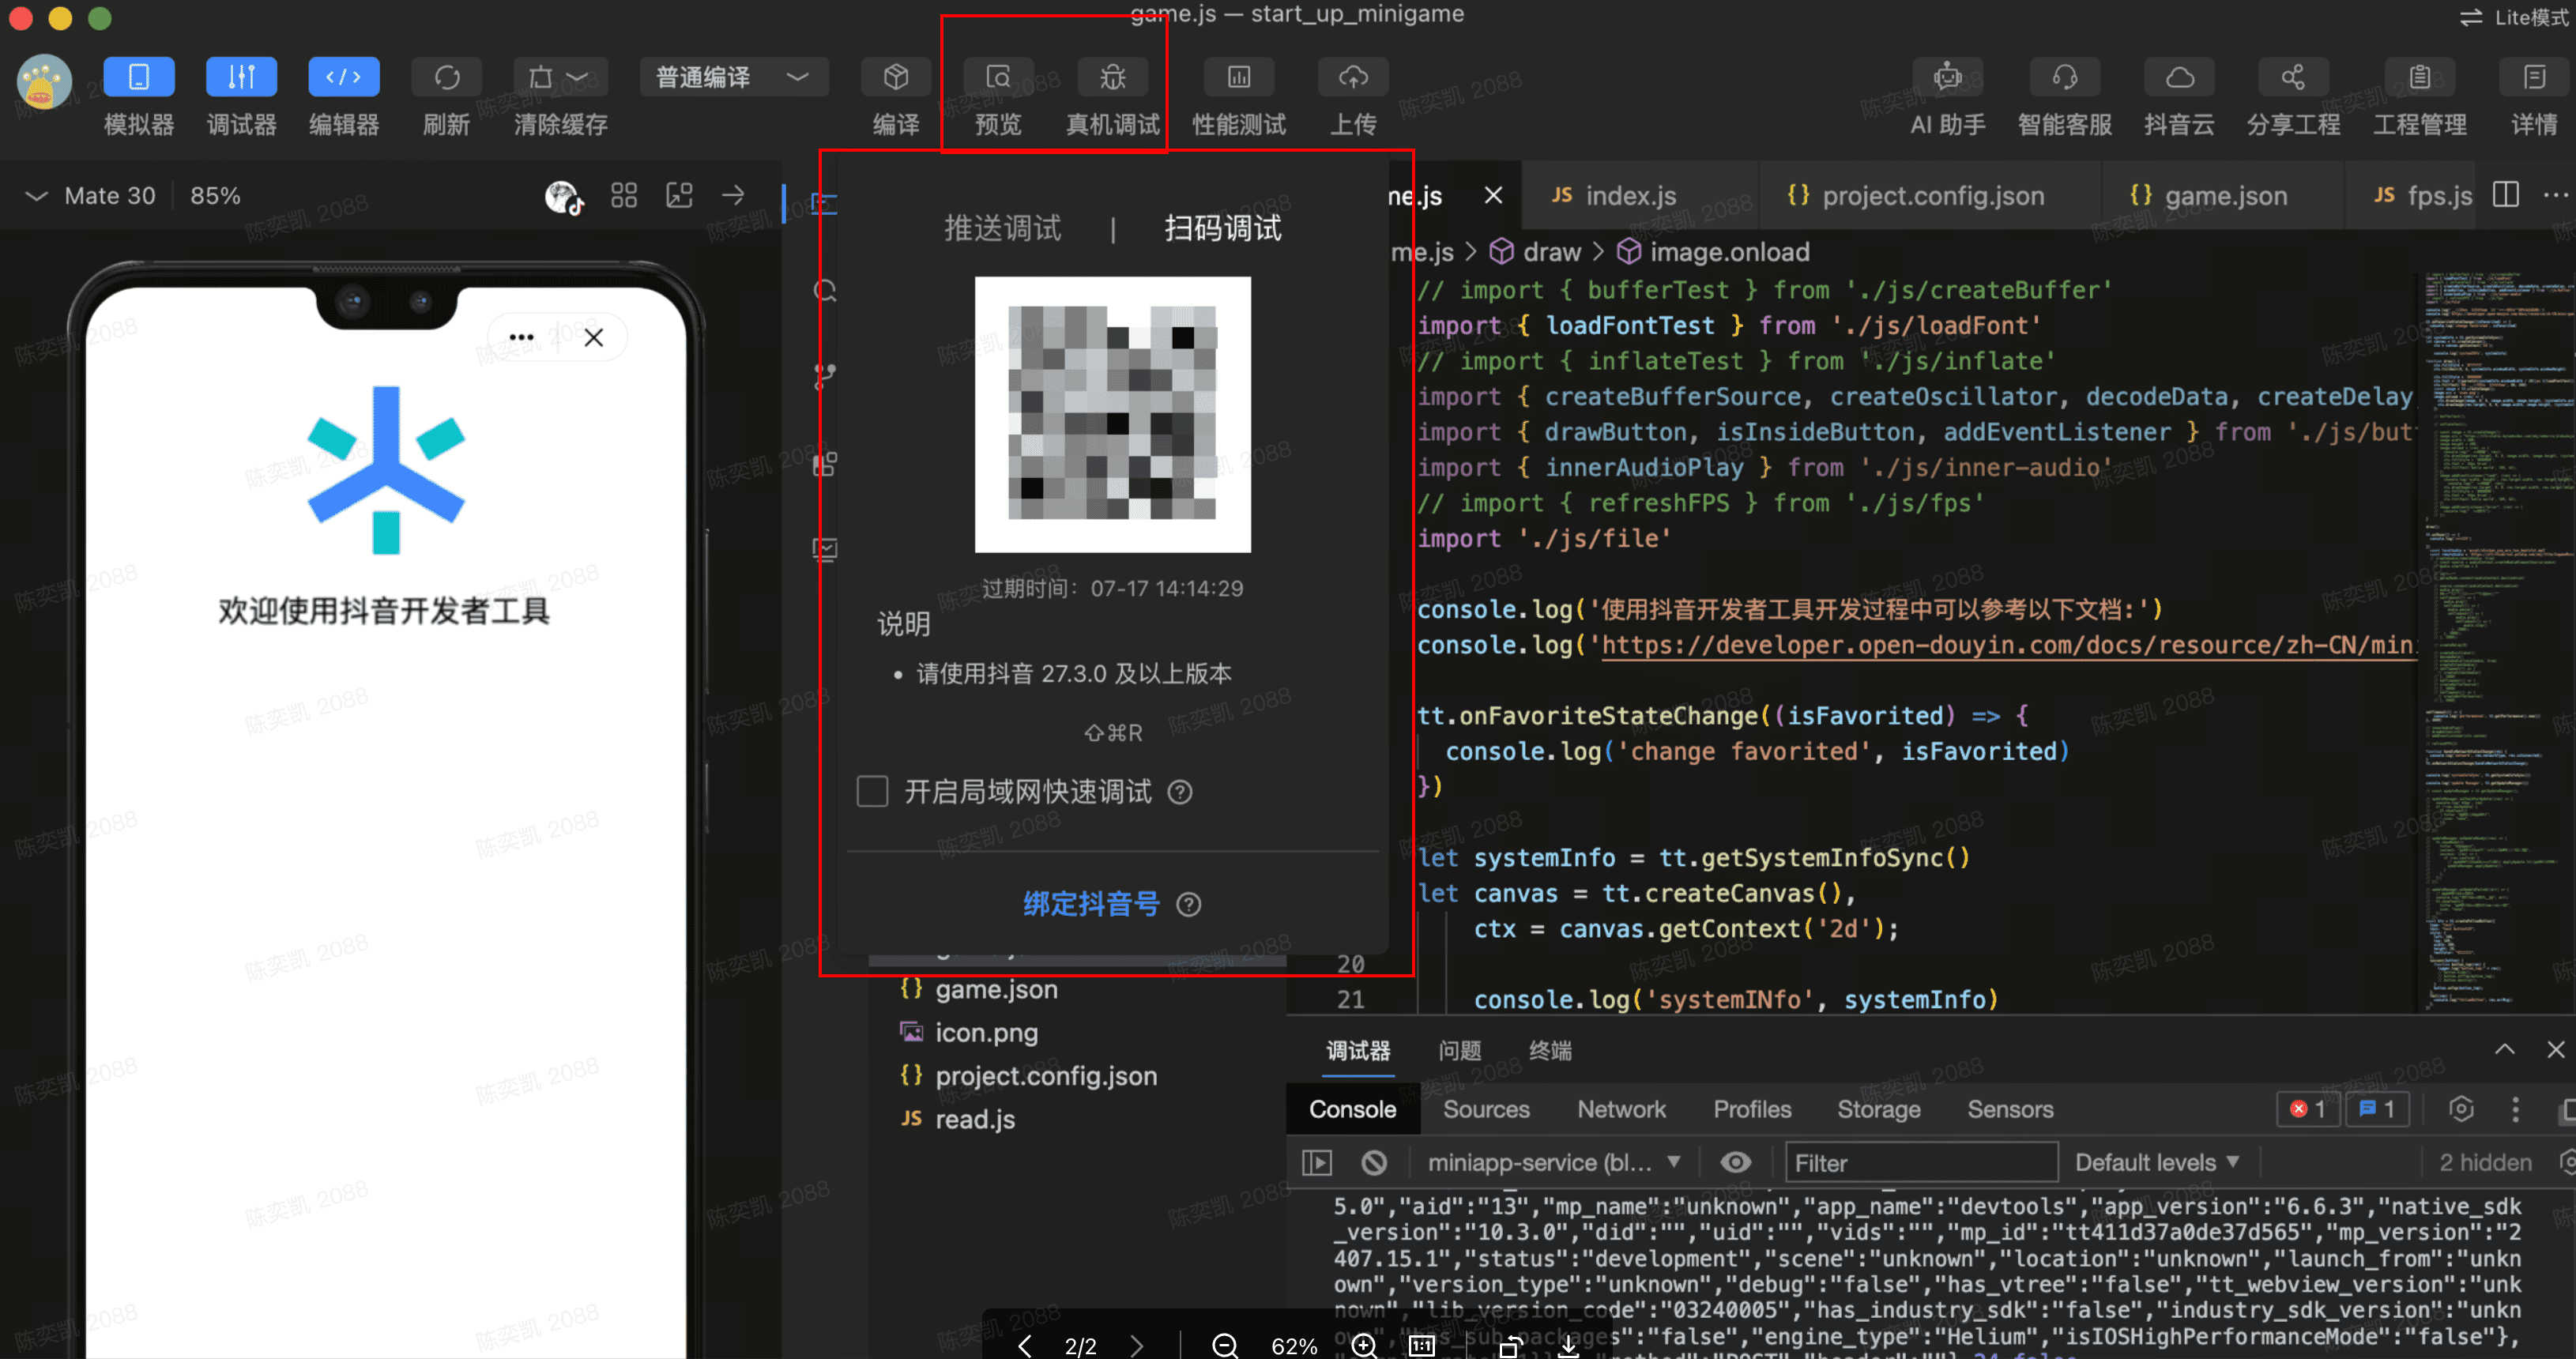Close the mini app in simulator
The image size is (2576, 1359).
[x=593, y=337]
